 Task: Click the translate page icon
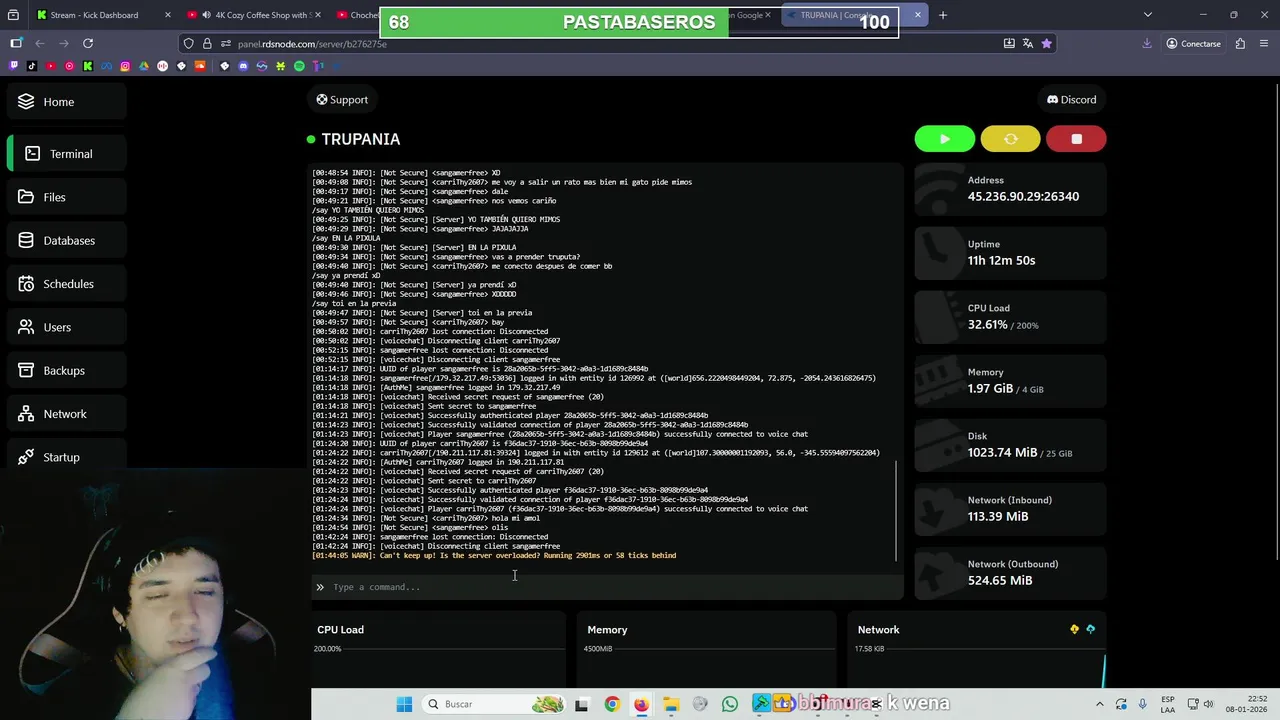(1027, 43)
